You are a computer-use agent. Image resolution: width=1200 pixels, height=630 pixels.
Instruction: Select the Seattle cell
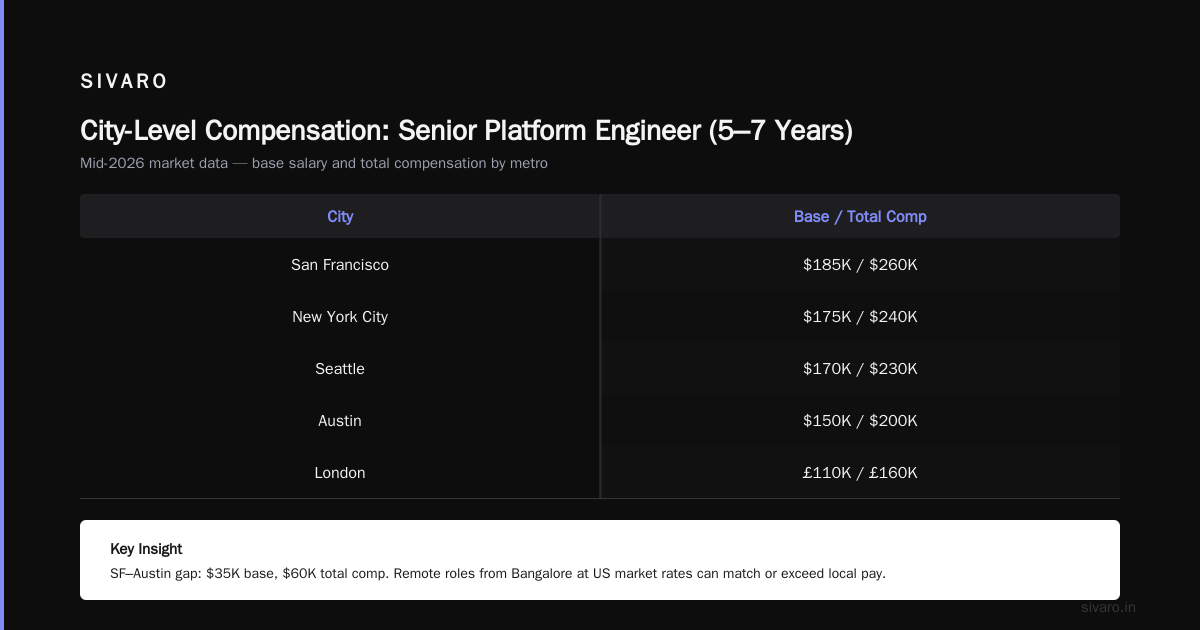340,369
